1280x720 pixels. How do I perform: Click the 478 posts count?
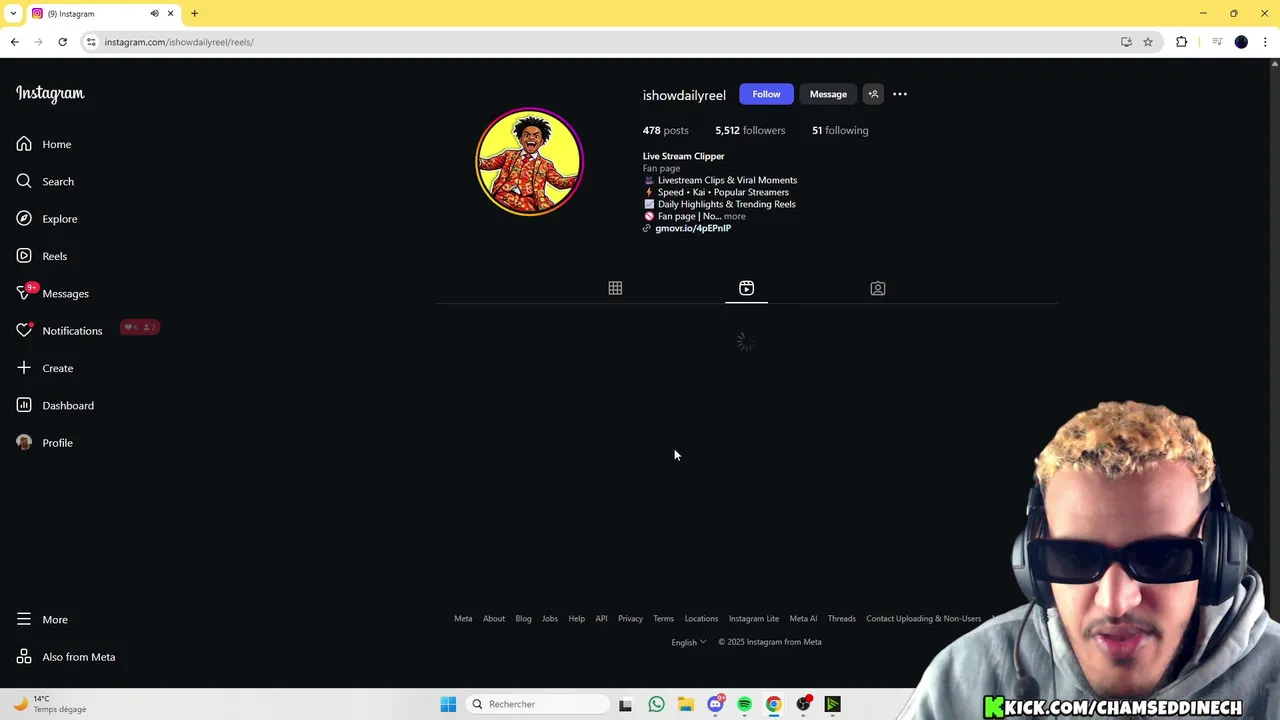point(665,130)
